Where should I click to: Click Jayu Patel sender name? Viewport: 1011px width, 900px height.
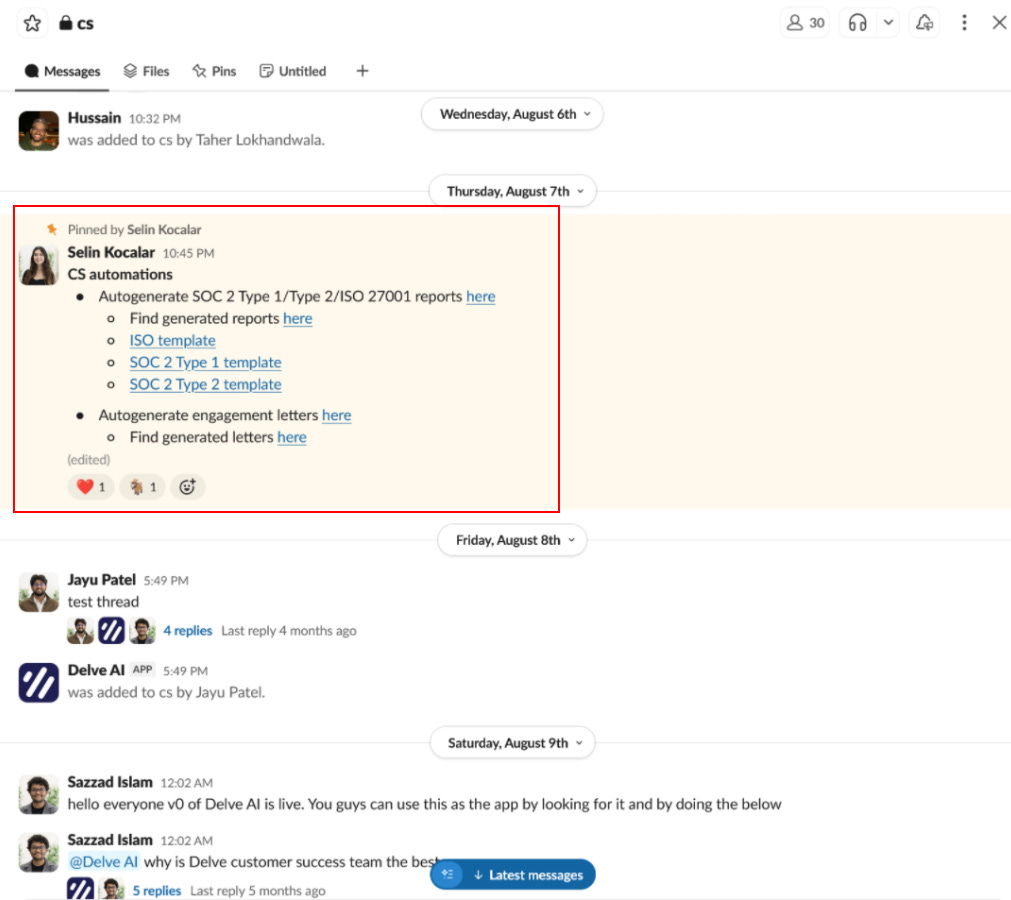tap(101, 580)
